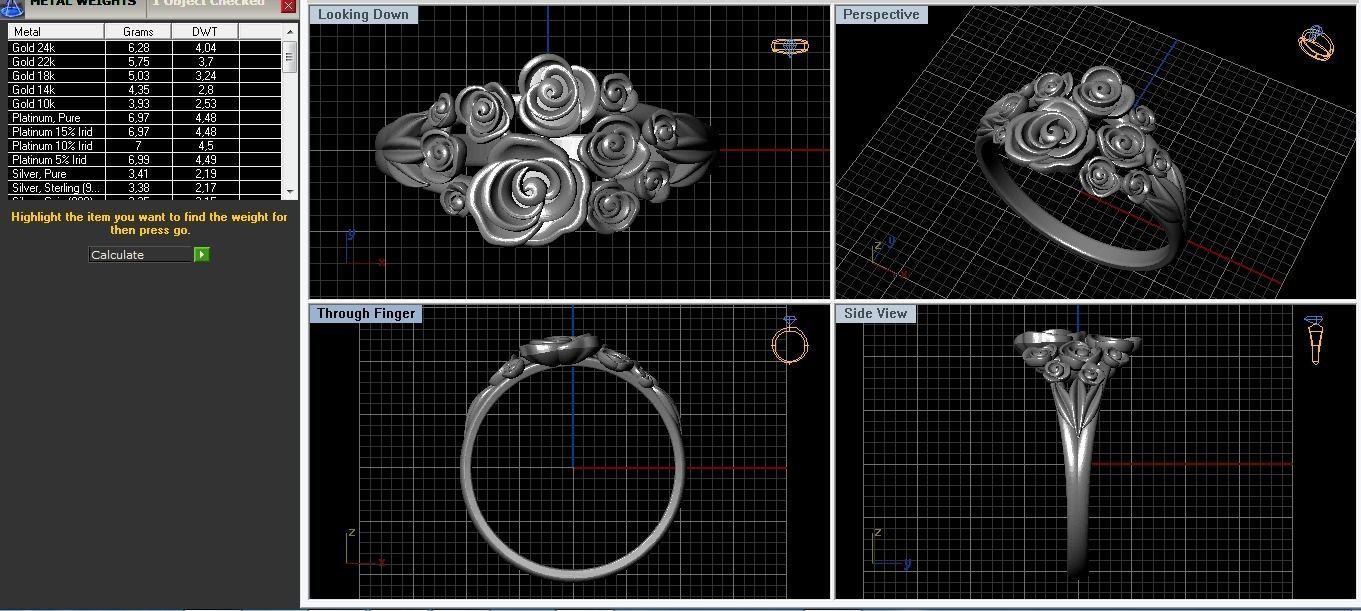This screenshot has height=611, width=1361.
Task: Click the DWT column header
Action: click(x=205, y=32)
